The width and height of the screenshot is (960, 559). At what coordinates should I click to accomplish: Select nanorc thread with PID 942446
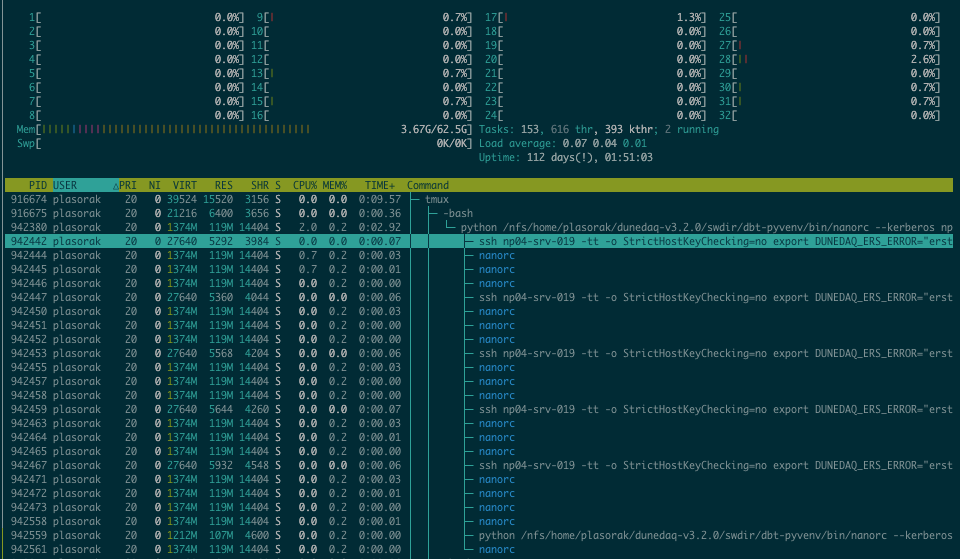point(479,283)
